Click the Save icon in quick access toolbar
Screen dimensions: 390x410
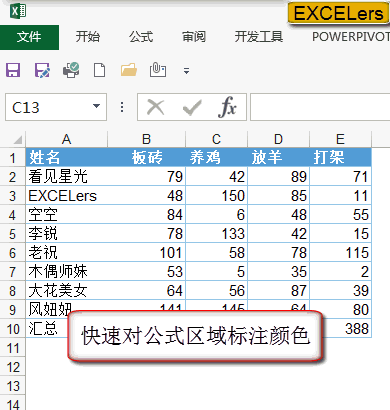[13, 70]
